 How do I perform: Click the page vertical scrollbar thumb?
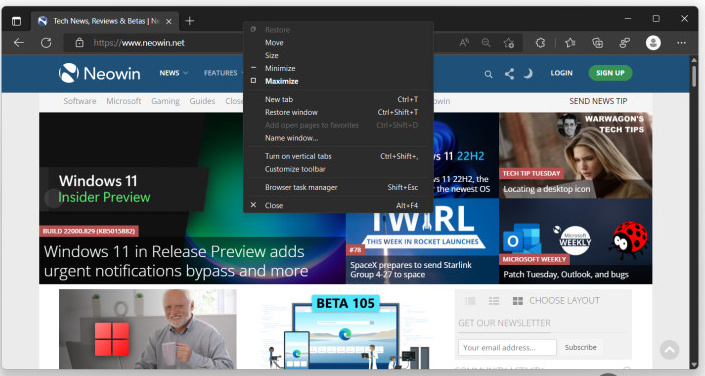click(x=694, y=77)
